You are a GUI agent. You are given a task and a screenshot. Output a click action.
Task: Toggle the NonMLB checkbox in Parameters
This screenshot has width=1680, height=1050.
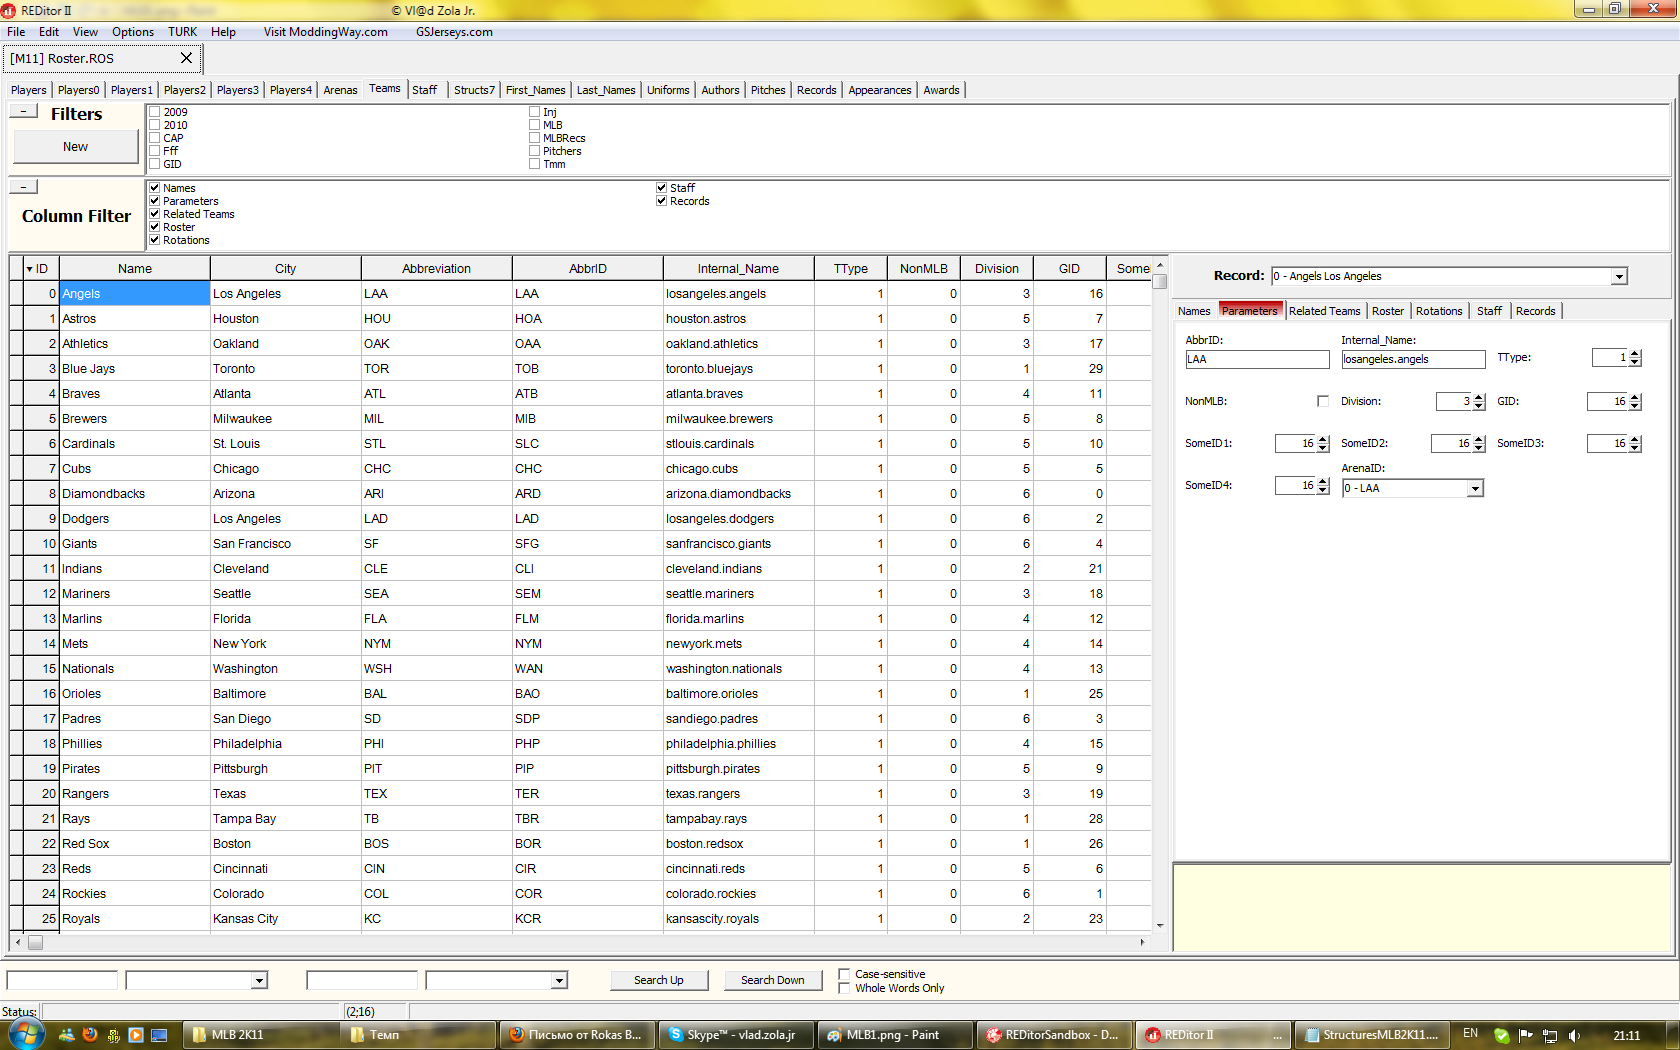point(1323,401)
